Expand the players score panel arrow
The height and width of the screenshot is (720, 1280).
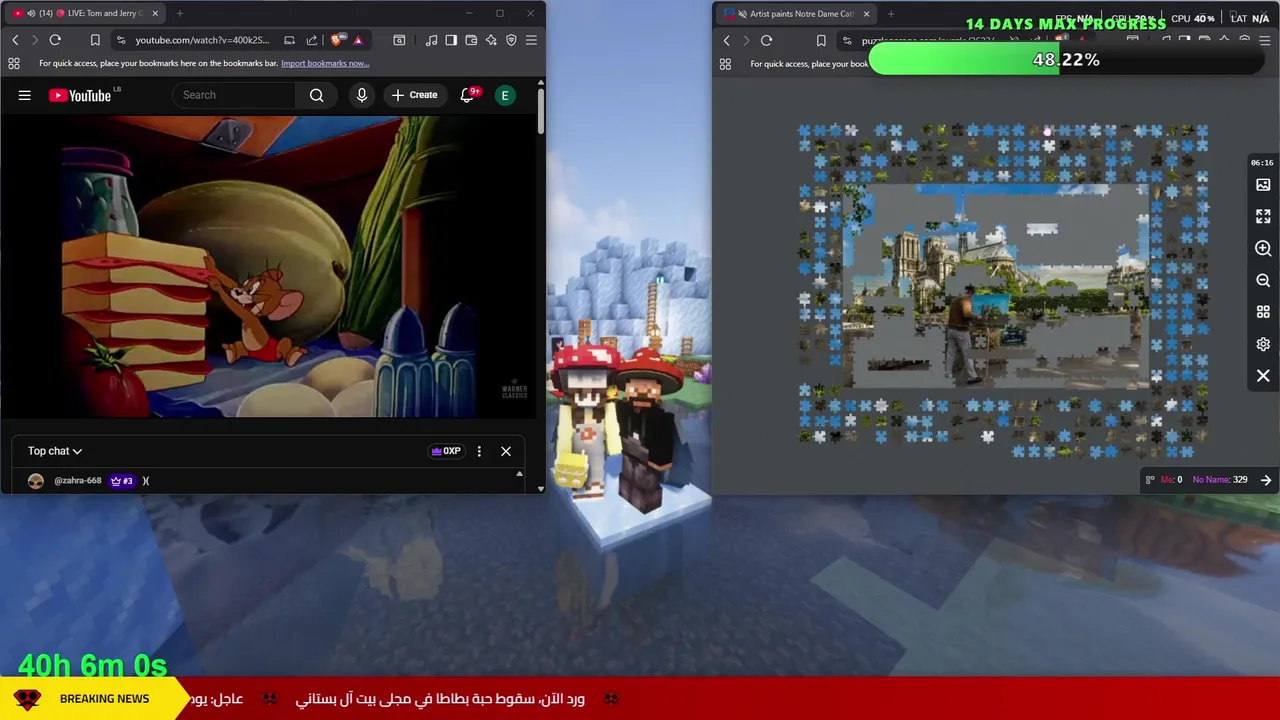click(x=1266, y=480)
